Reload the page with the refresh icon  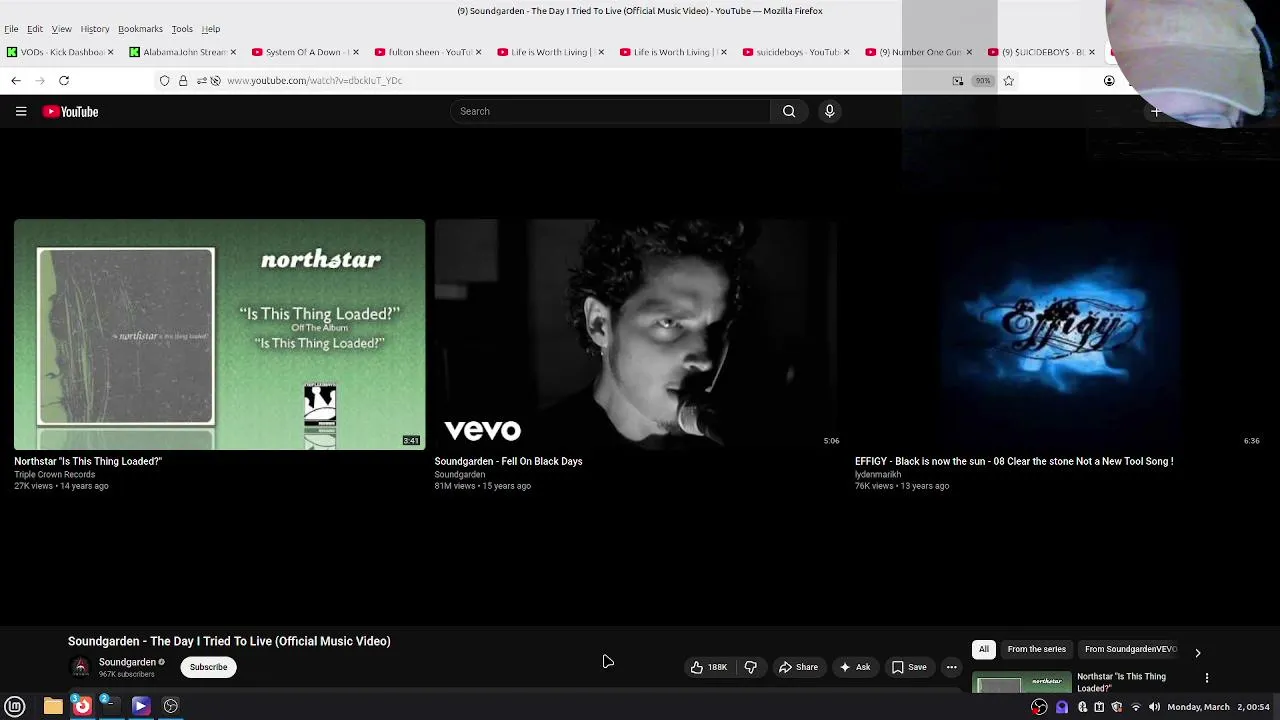click(64, 80)
